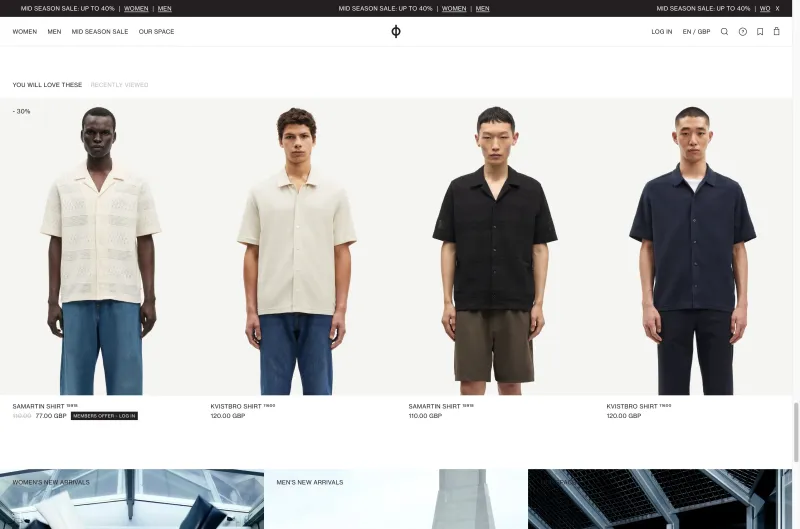Open the black Samartin Shirt product image
800x529 pixels.
coord(495,246)
